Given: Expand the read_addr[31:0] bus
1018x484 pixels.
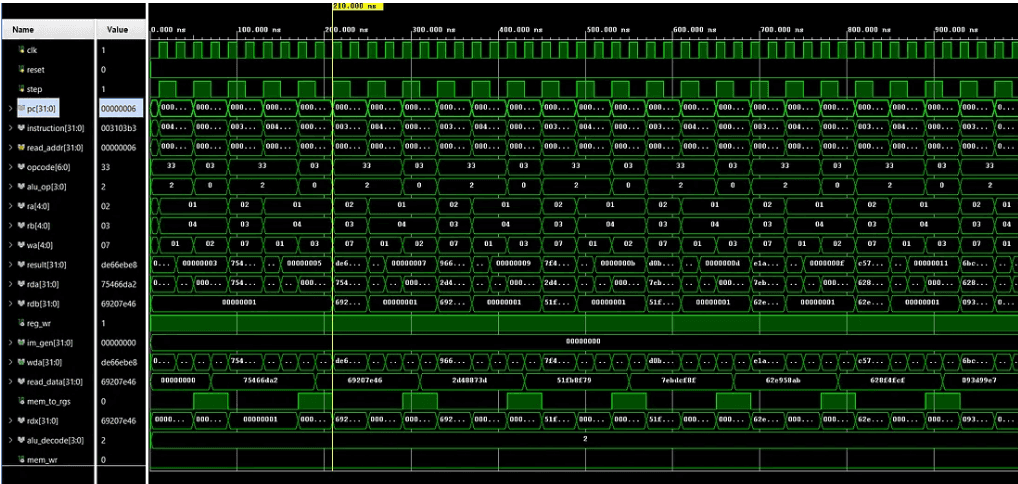Looking at the screenshot, I should pos(11,147).
